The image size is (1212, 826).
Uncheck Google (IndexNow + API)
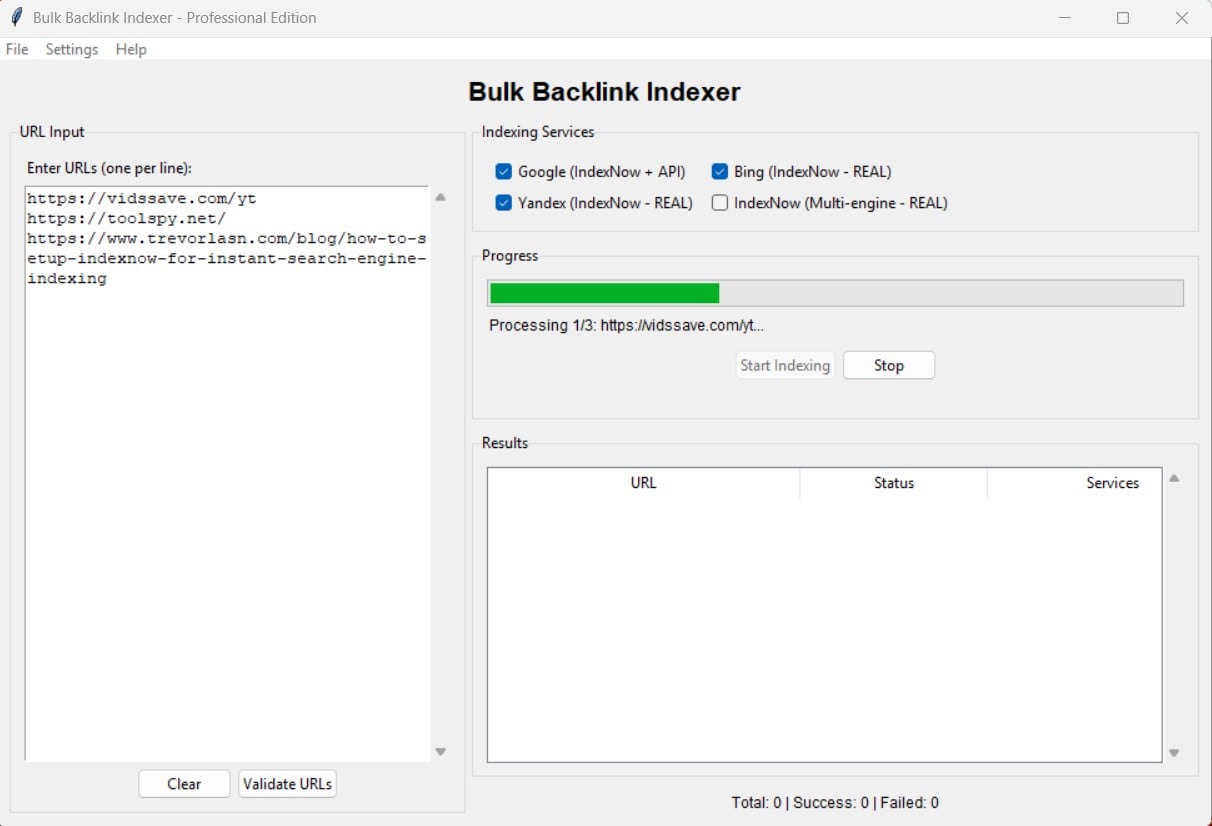503,171
